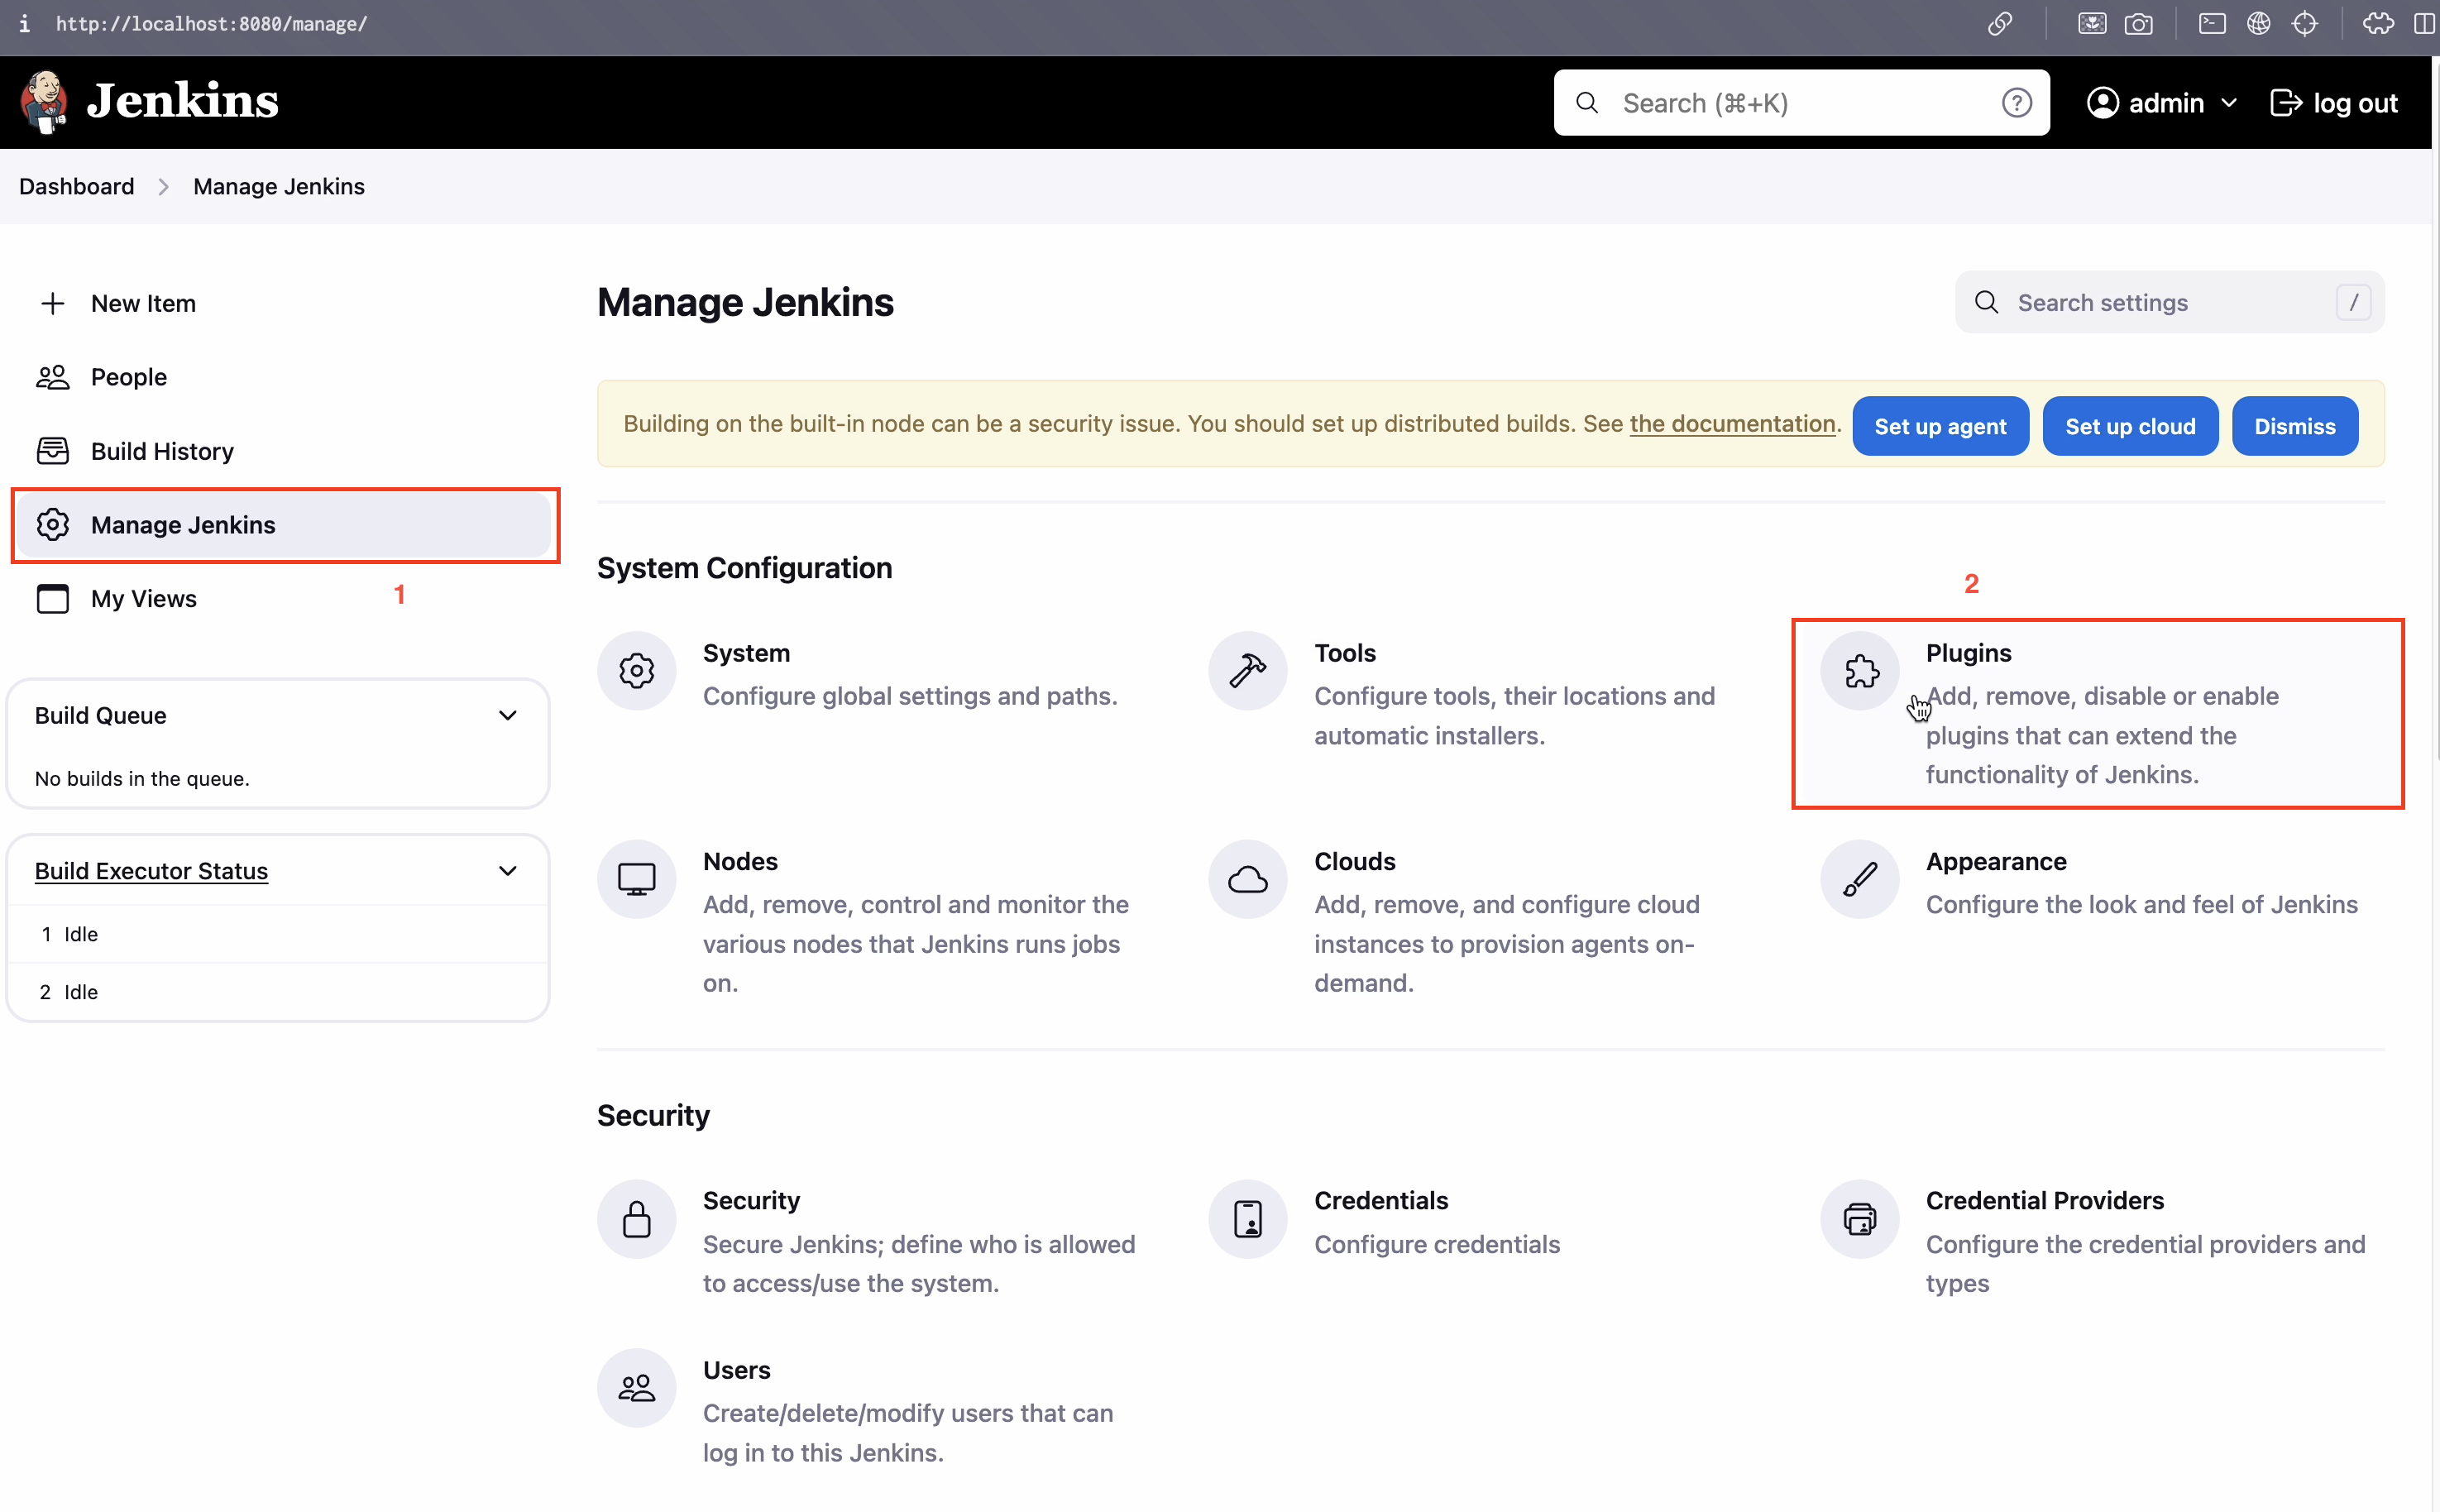Click the Jenkins butler logo icon

(x=44, y=101)
